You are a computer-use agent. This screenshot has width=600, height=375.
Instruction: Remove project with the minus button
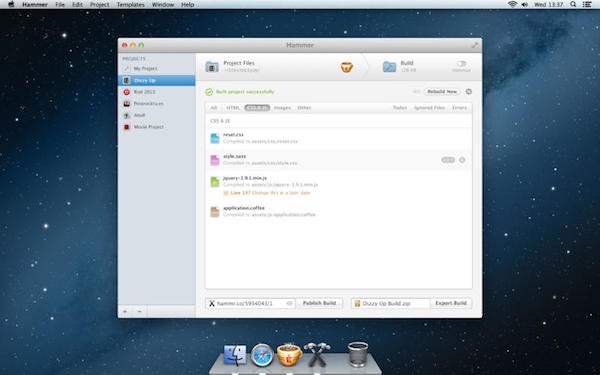pos(140,311)
